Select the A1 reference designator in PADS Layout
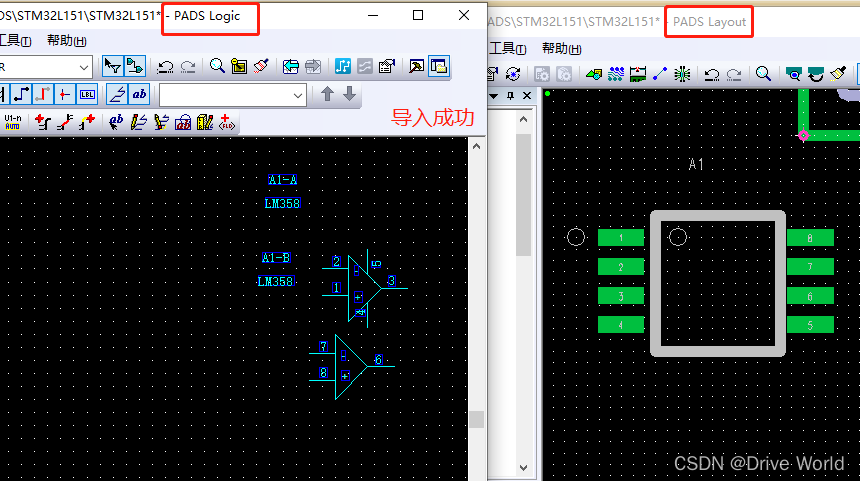The height and width of the screenshot is (481, 860). tap(696, 164)
